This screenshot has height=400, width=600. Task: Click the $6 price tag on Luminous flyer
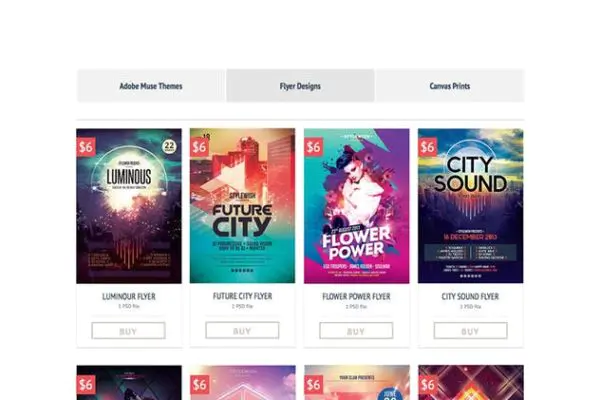[x=86, y=147]
